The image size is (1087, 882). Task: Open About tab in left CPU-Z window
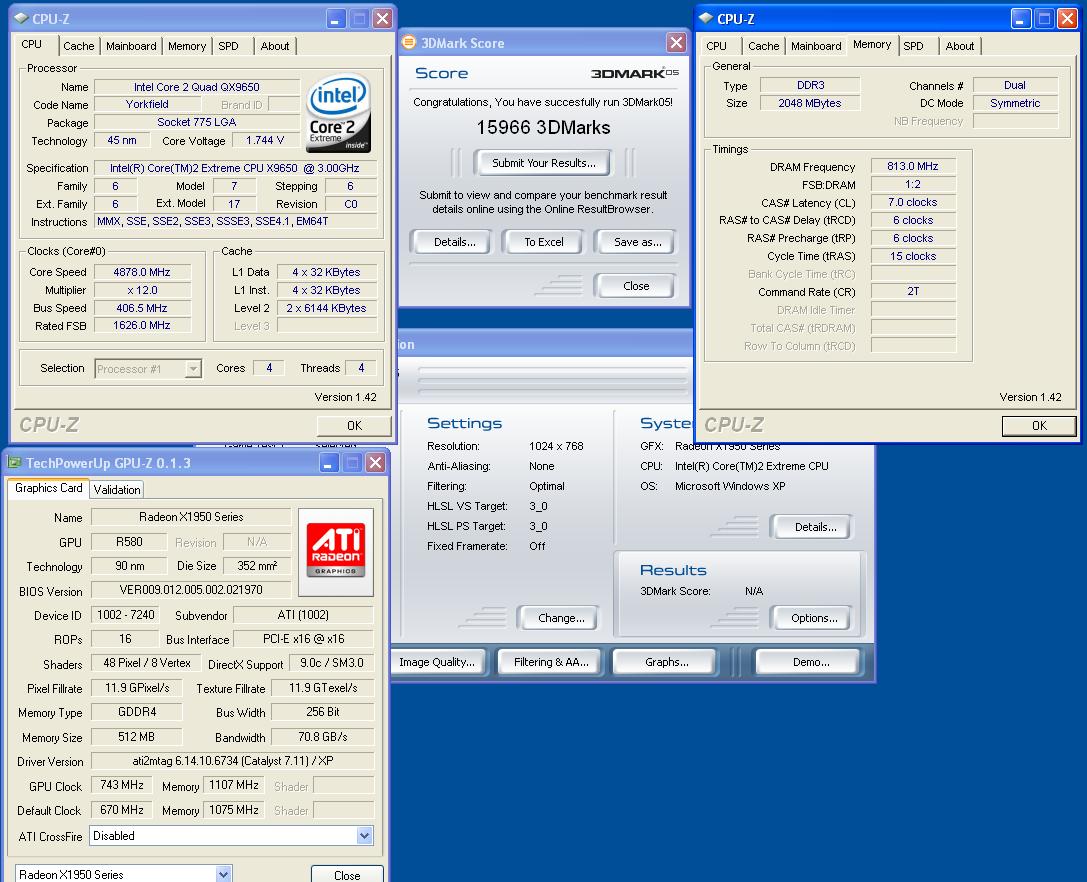point(275,46)
